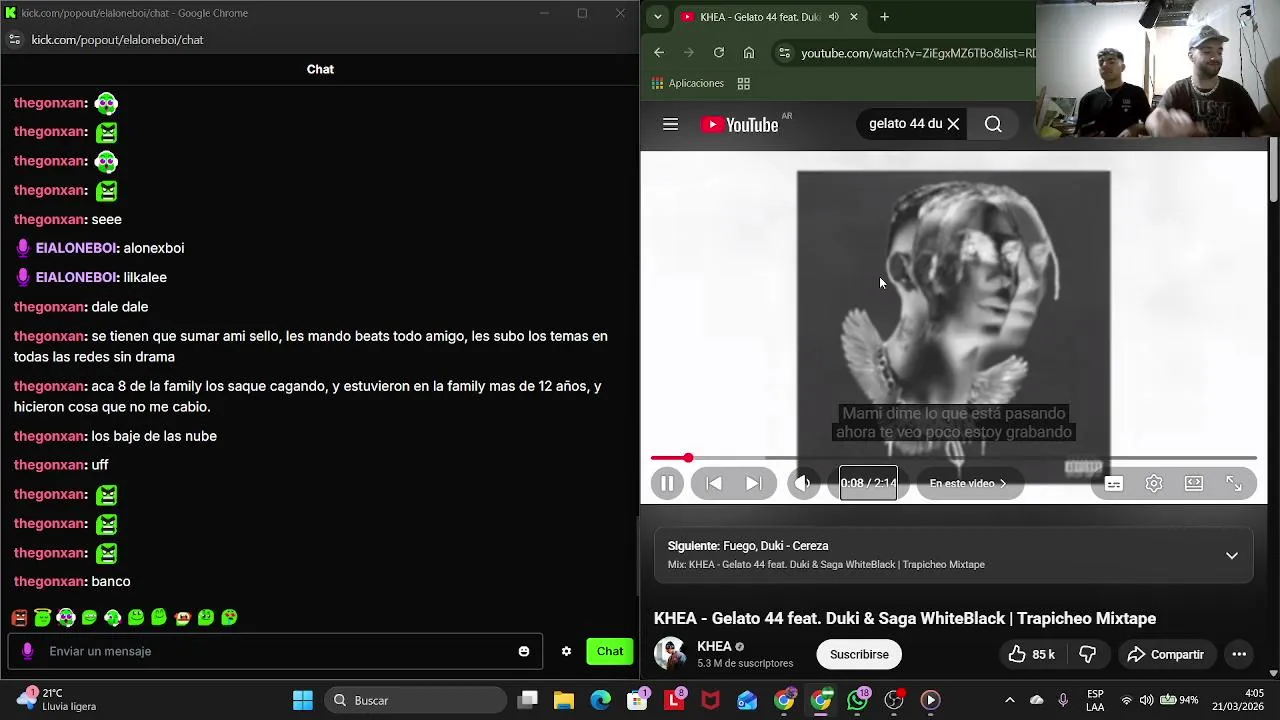Viewport: 1280px width, 720px height.
Task: Open YouTube player settings gear
Action: pos(1154,483)
